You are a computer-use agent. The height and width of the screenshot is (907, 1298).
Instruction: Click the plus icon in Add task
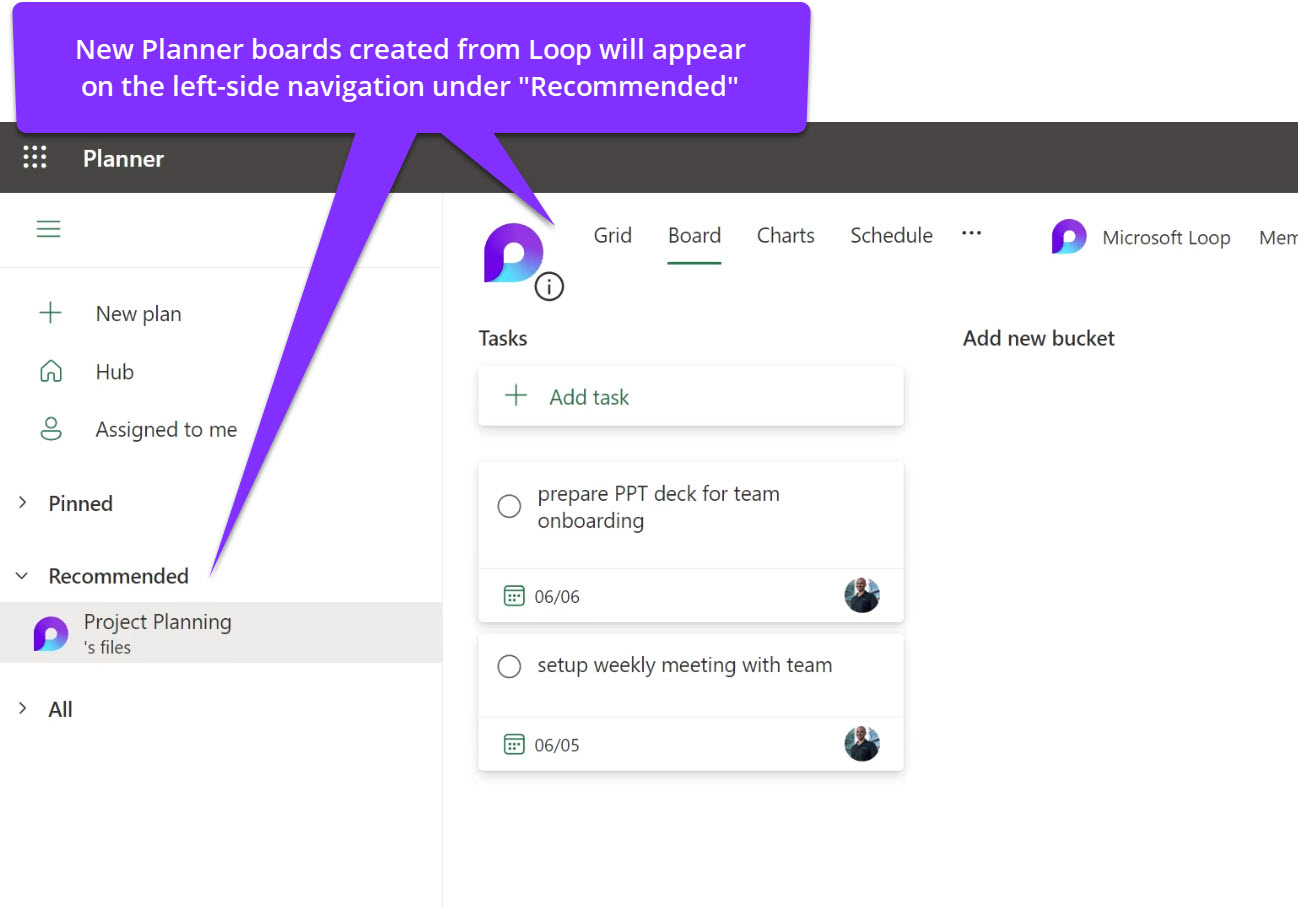pos(516,396)
